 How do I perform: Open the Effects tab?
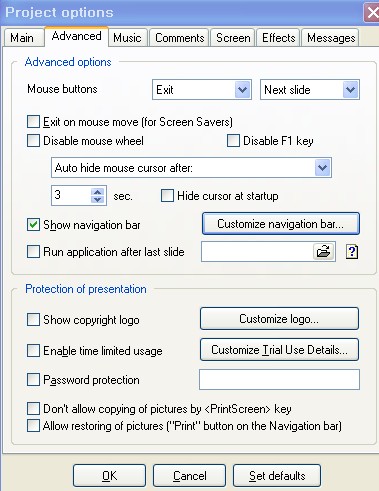[279, 38]
